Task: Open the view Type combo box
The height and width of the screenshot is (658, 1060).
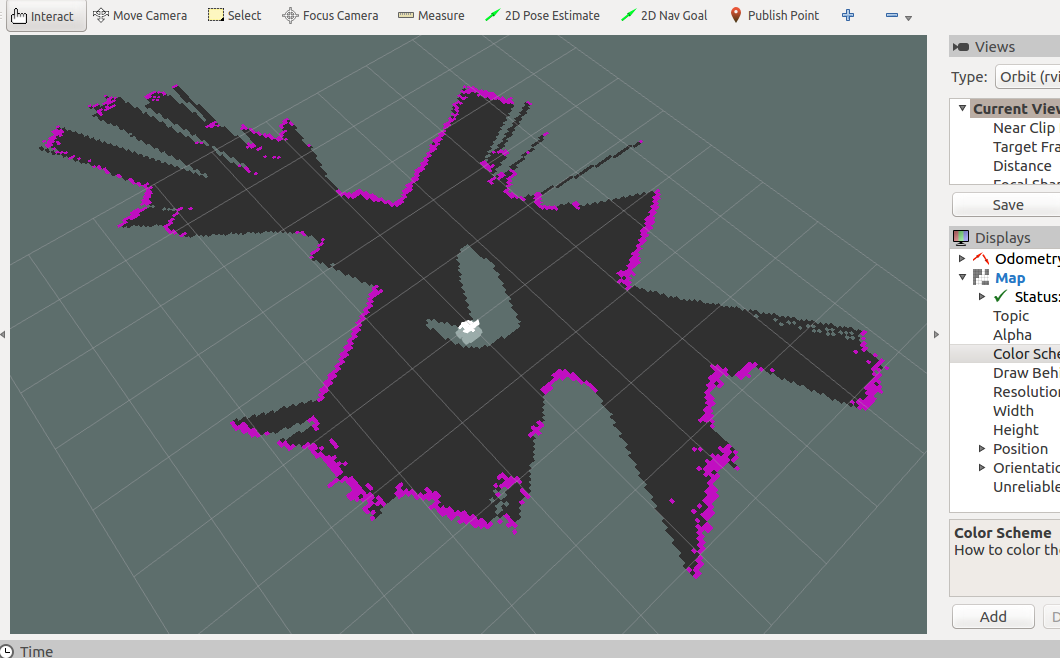Action: [x=1028, y=77]
